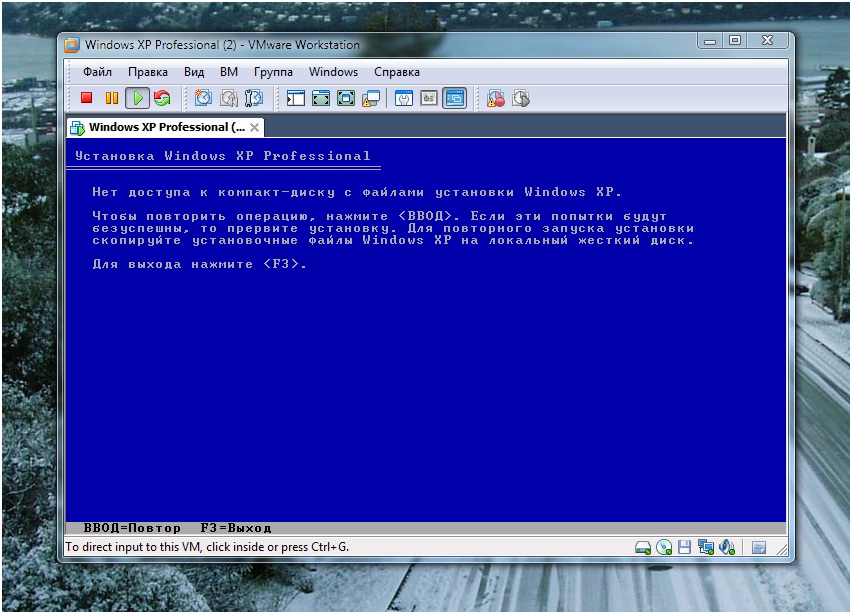Open the Правка menu
852x614 pixels.
(148, 72)
